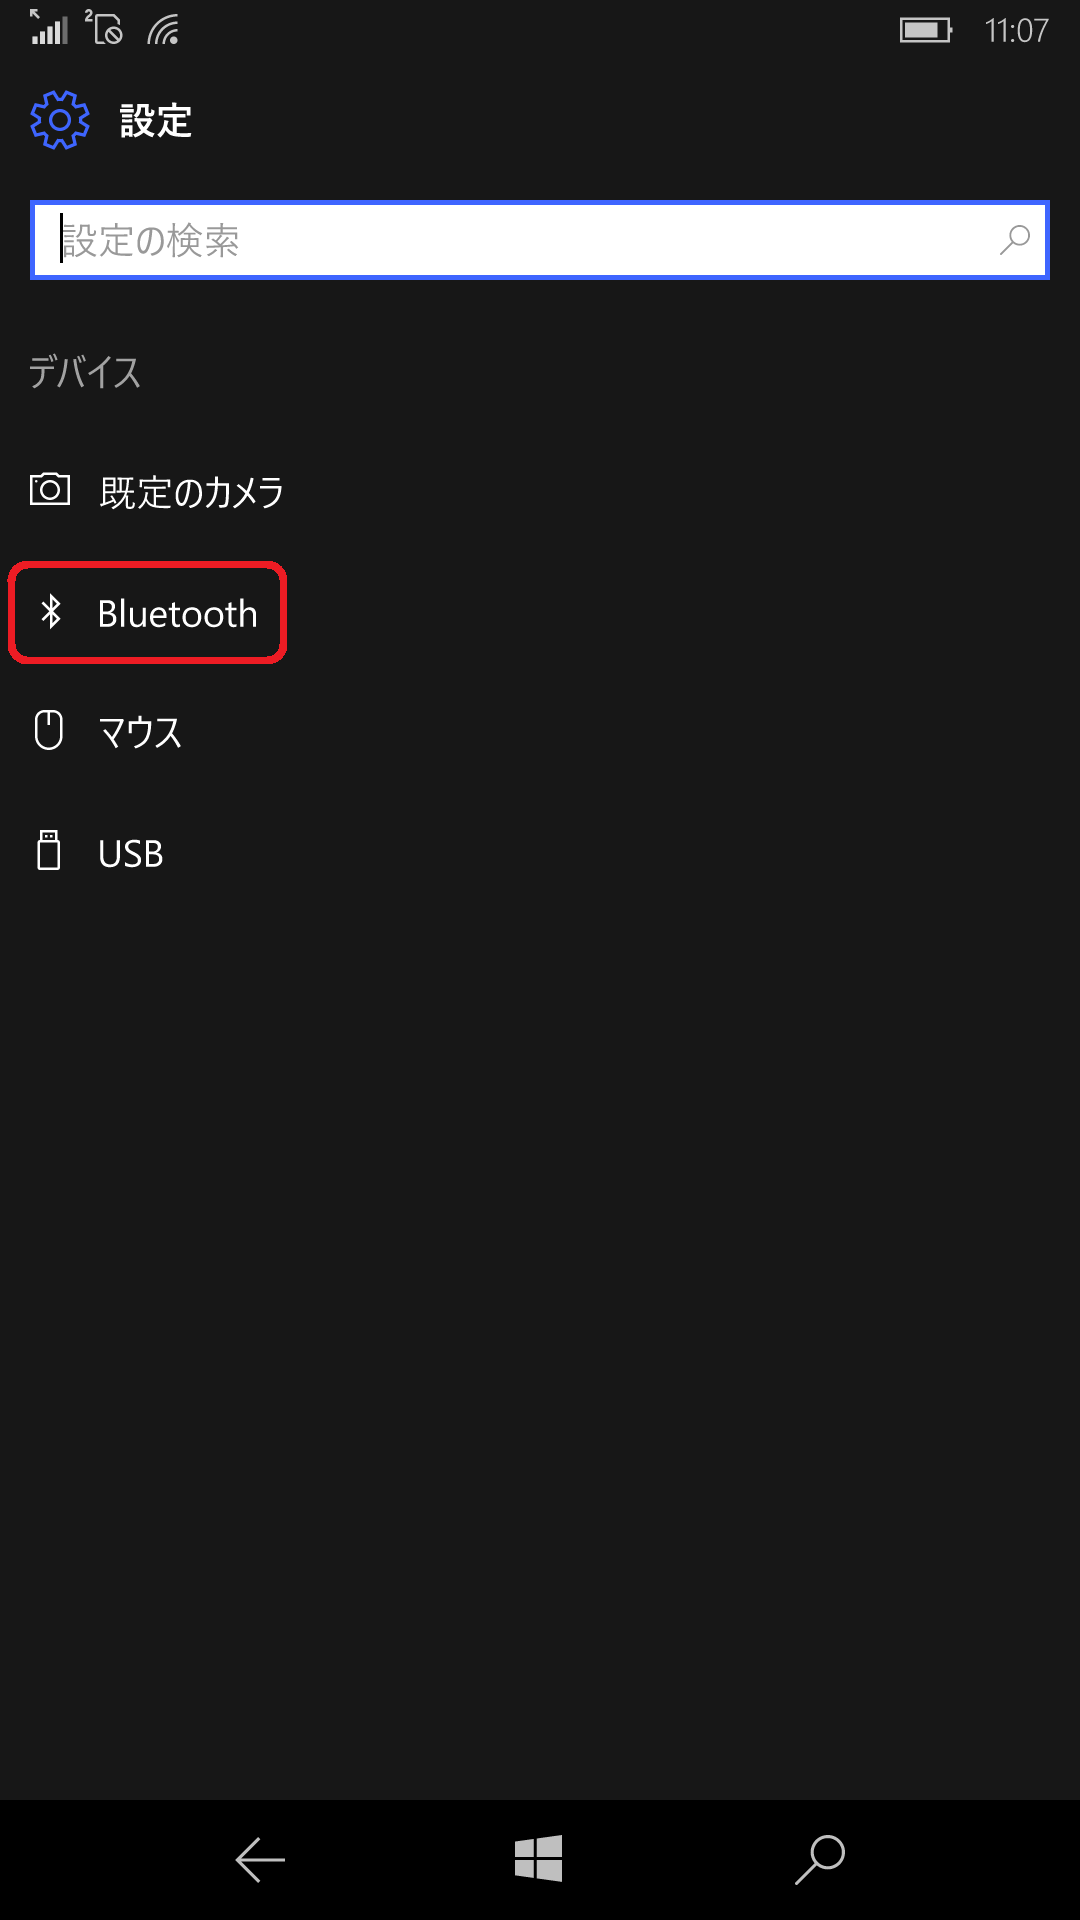Tap the search button in navigation bar
This screenshot has height=1920, width=1080.
pos(820,1860)
